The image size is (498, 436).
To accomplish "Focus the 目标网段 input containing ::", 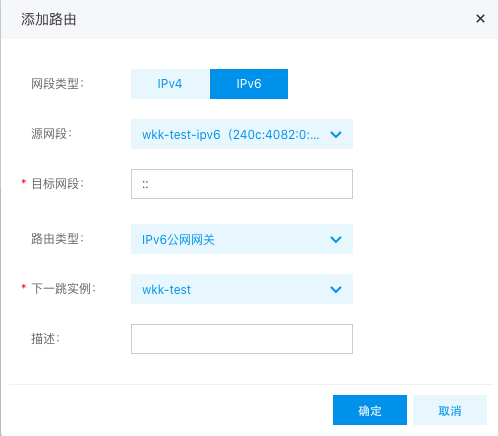I will click(x=242, y=184).
